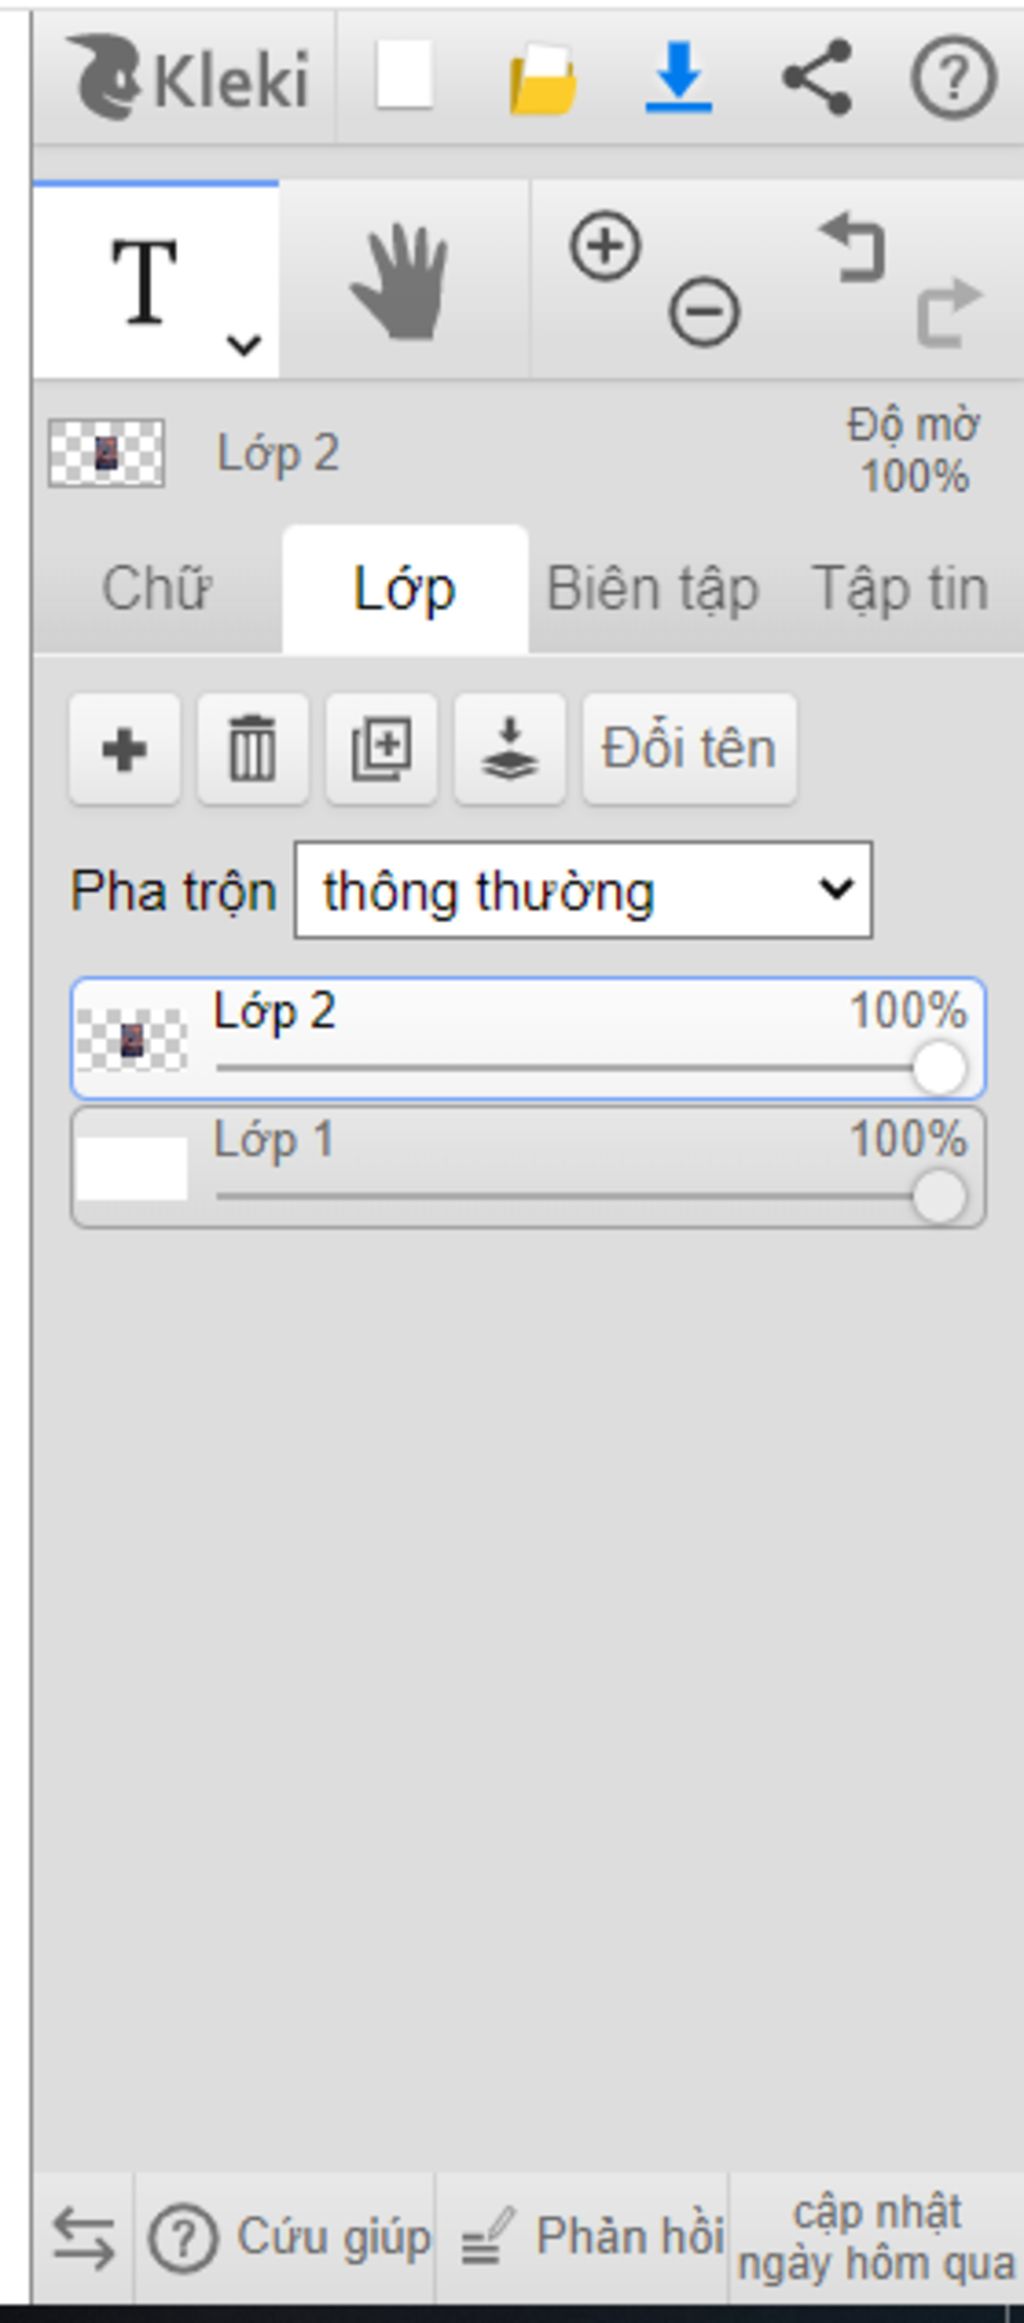The width and height of the screenshot is (1024, 2323).
Task: Expand the Text tool chevron
Action: (244, 346)
